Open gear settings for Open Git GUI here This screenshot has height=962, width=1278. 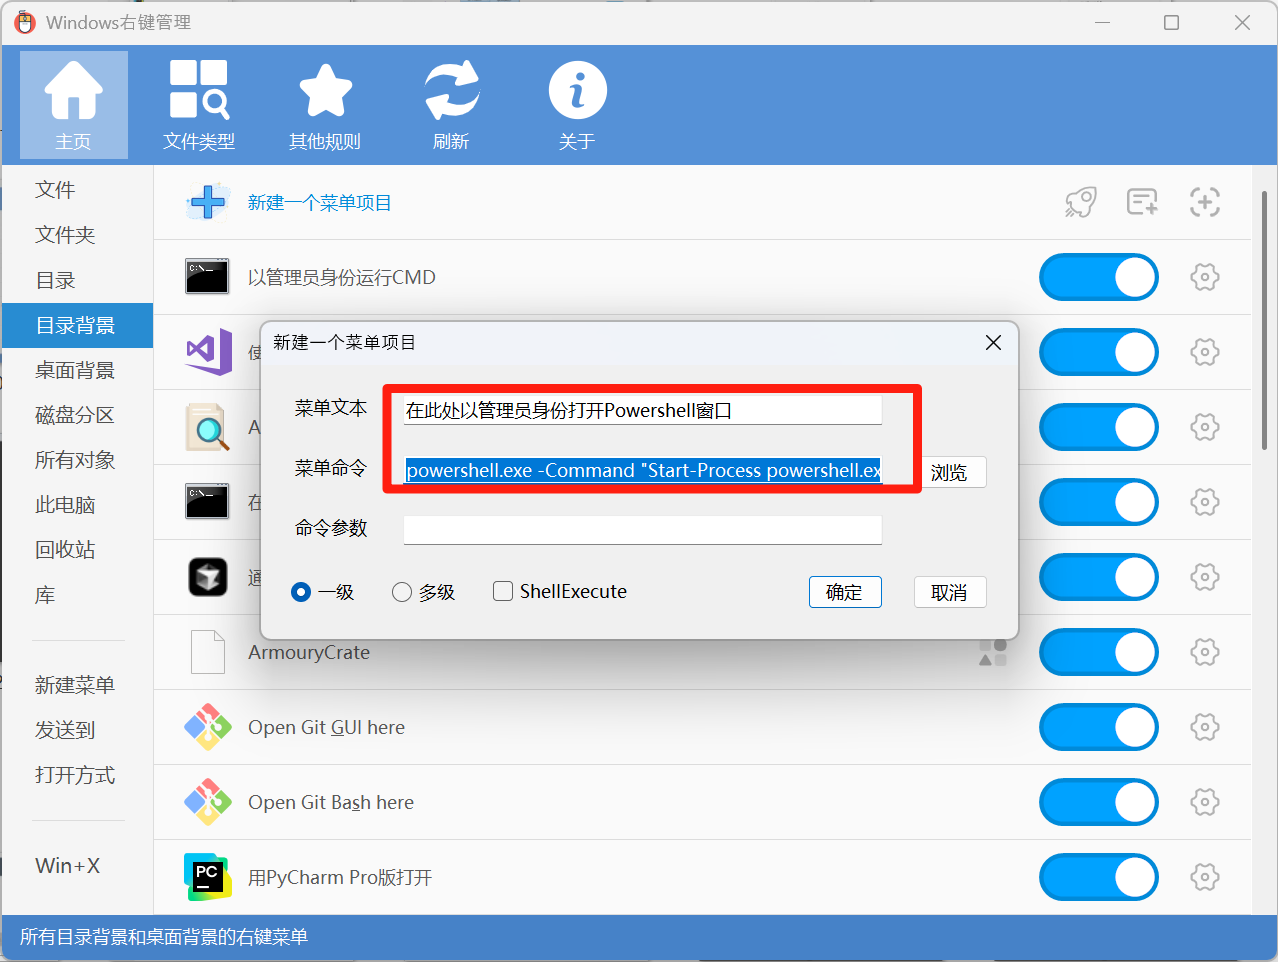(x=1205, y=727)
